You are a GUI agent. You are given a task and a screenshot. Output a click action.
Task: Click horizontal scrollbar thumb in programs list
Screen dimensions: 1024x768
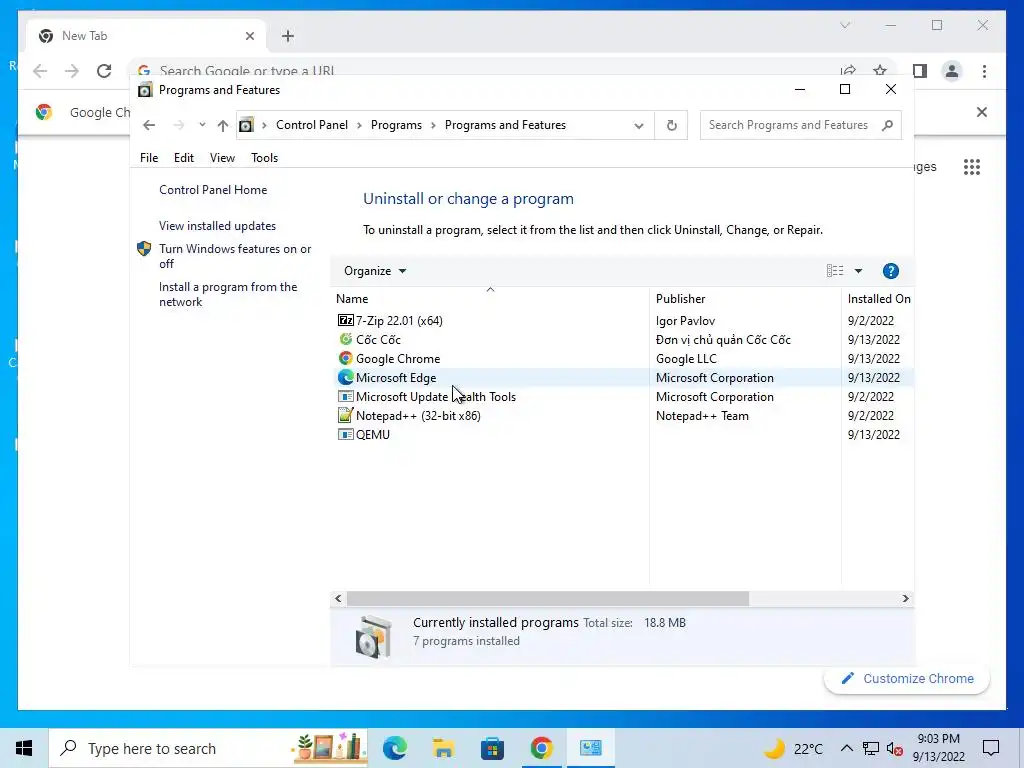pyautogui.click(x=547, y=598)
